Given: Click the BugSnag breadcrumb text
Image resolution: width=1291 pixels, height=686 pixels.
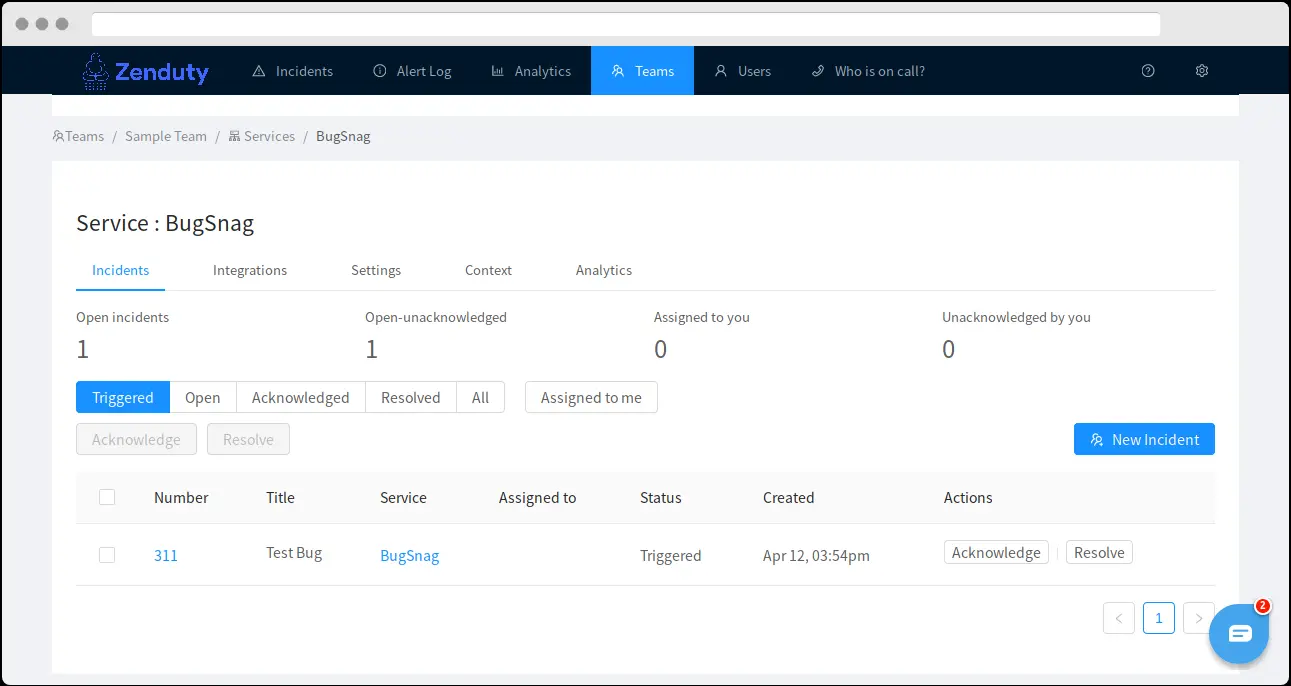Looking at the screenshot, I should (343, 136).
